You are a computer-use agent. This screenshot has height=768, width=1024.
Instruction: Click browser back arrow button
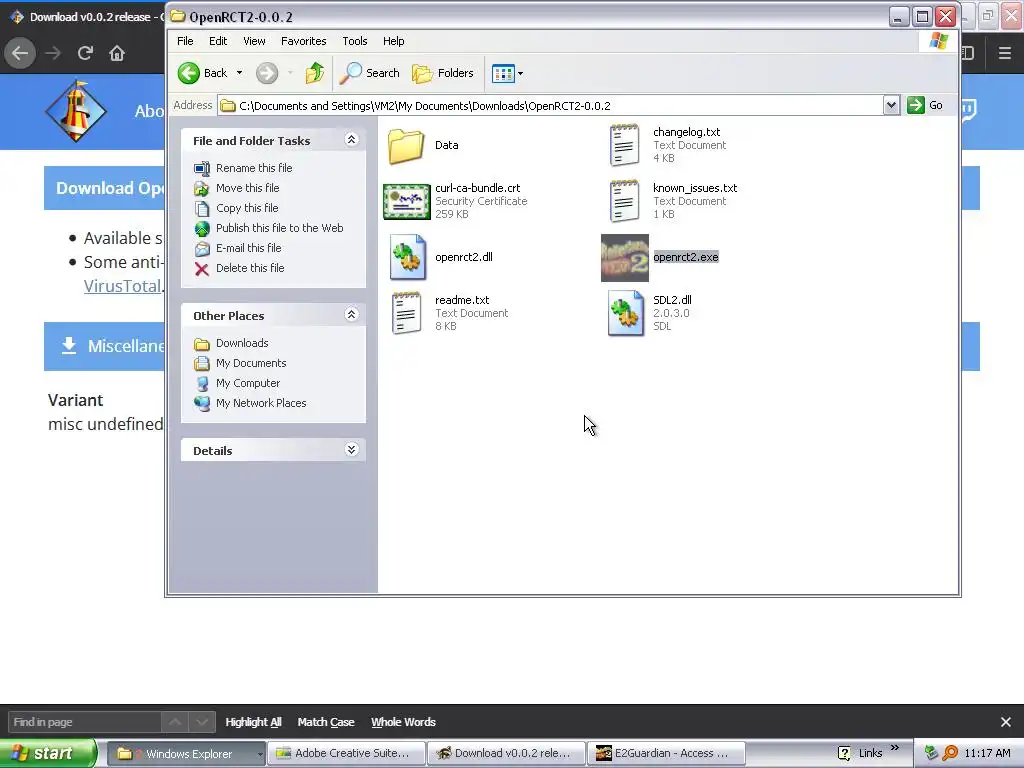click(20, 53)
